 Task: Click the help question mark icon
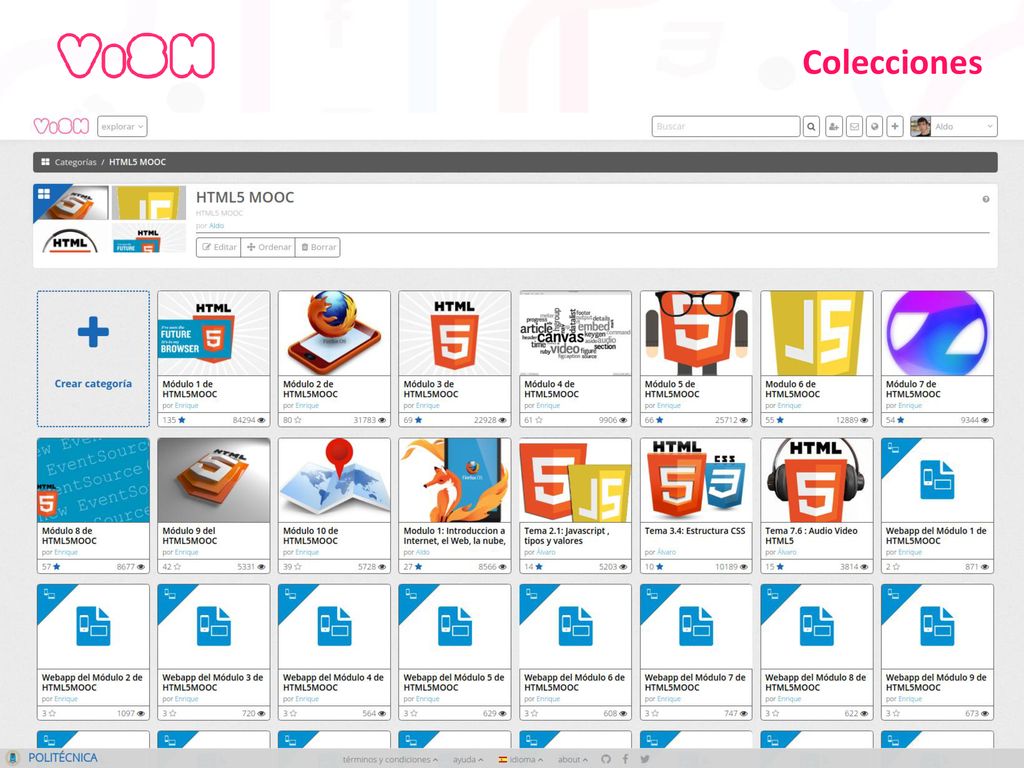pyautogui.click(x=986, y=199)
